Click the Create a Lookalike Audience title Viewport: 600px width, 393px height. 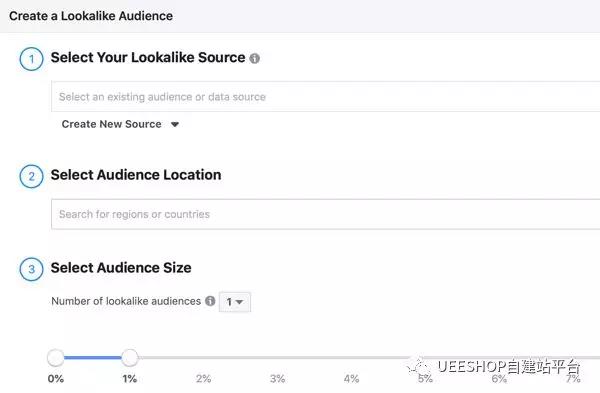(91, 16)
